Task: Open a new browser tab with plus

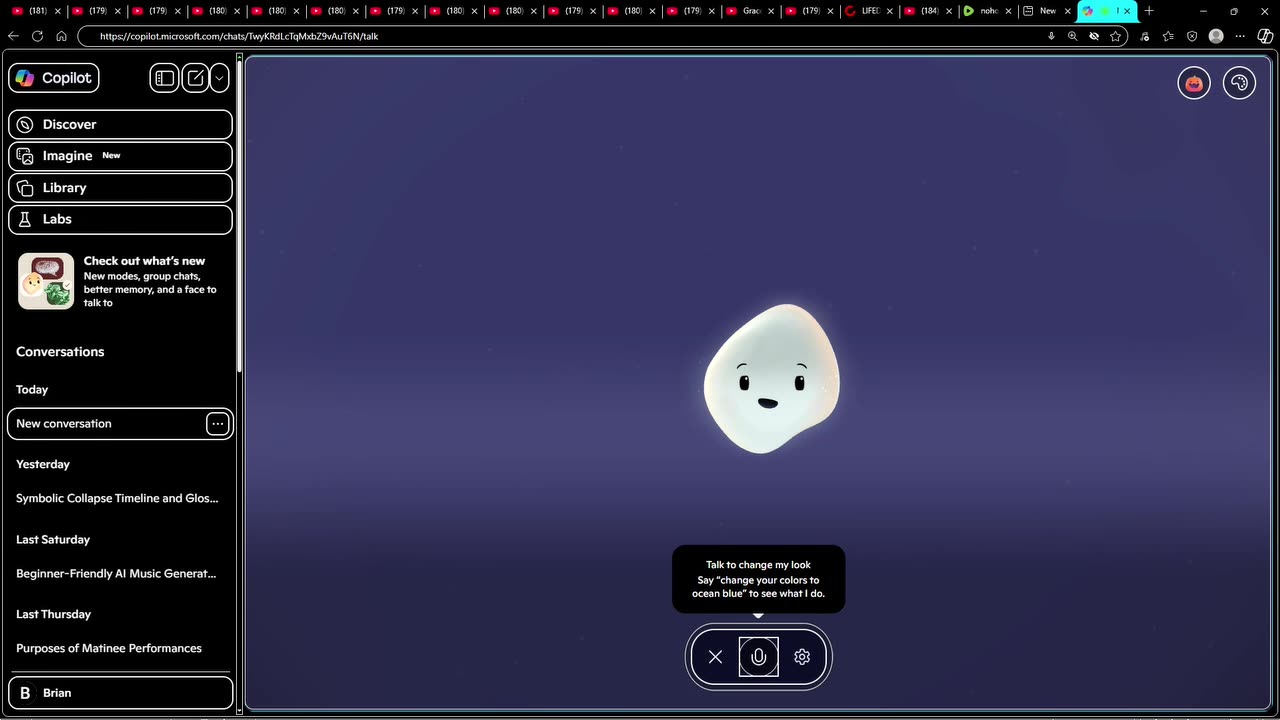Action: point(1149,11)
